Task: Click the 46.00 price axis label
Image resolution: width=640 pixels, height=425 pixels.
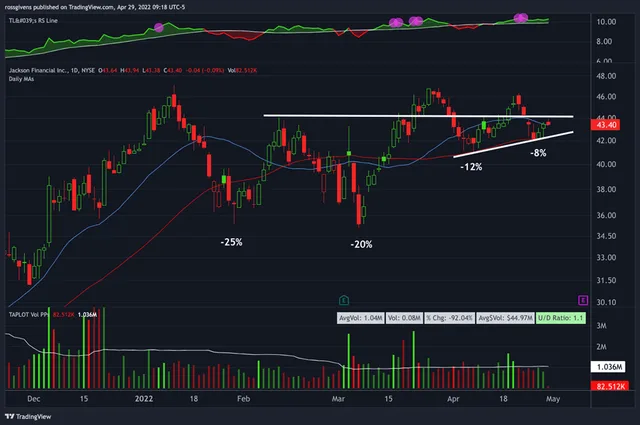Action: click(x=606, y=97)
